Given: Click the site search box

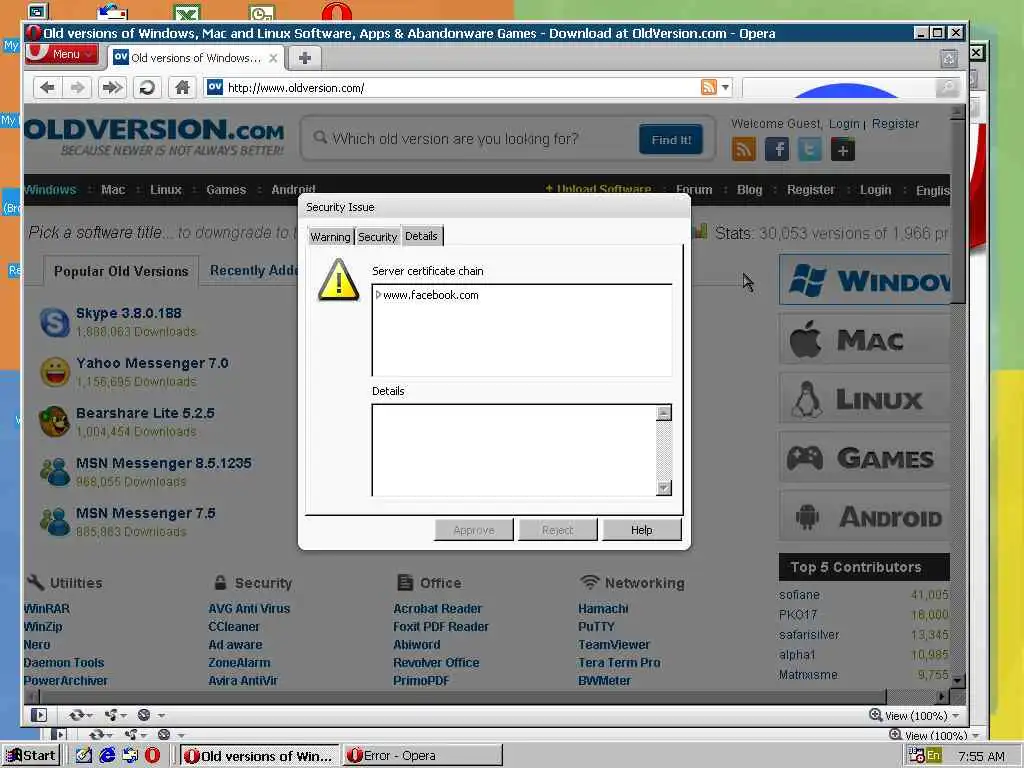Looking at the screenshot, I should coord(473,139).
